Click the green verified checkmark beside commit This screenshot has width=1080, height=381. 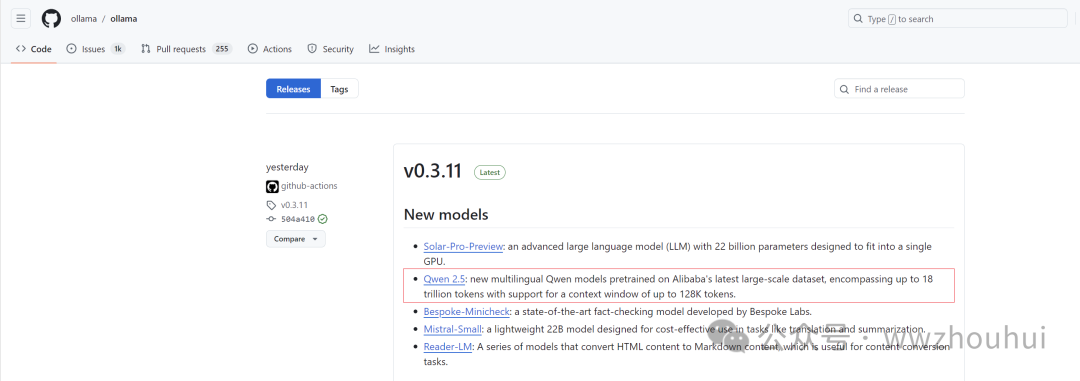click(322, 219)
